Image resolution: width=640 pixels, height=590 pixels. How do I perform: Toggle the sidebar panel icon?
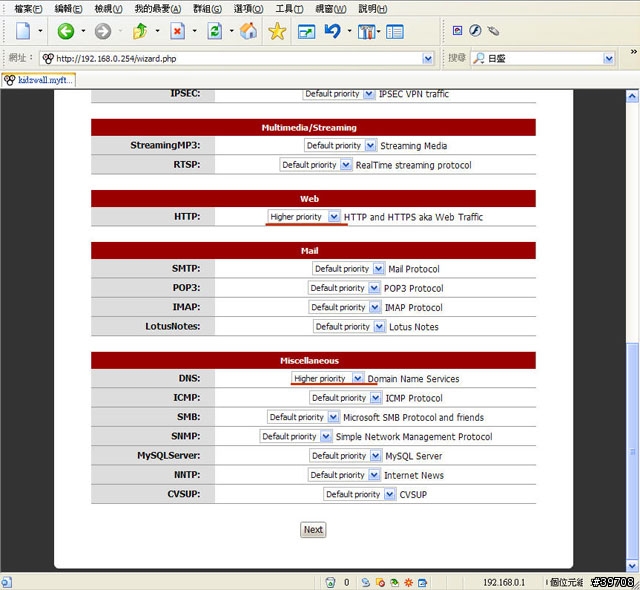(395, 32)
